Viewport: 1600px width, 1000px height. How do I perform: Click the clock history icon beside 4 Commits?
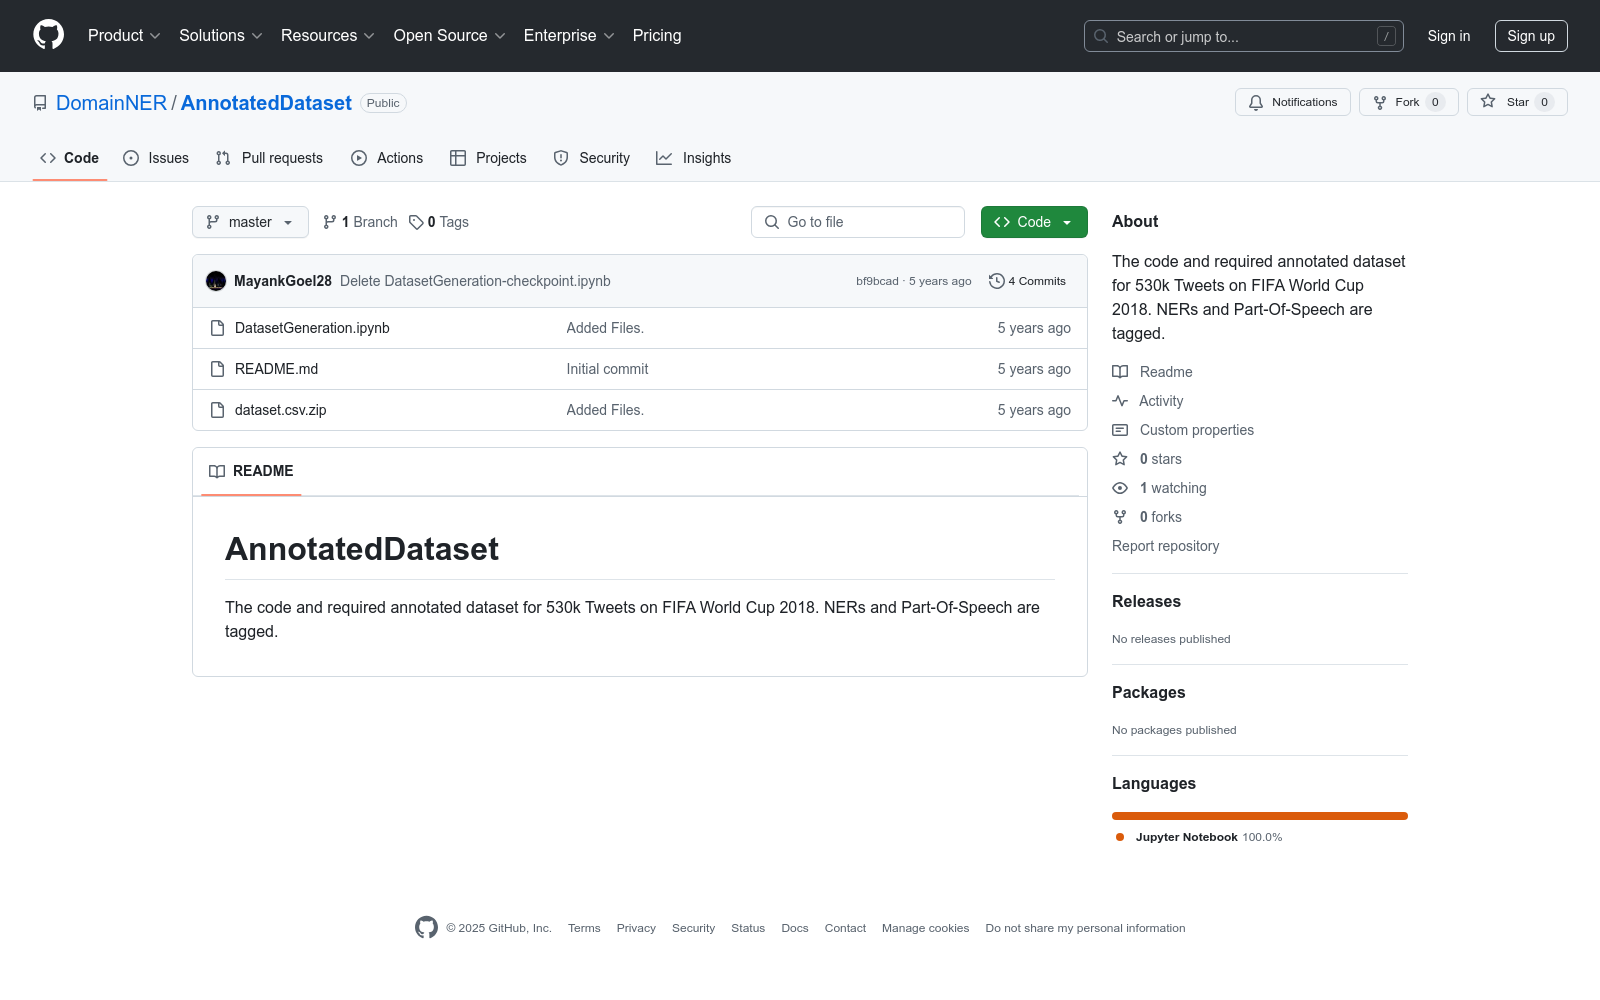click(996, 281)
